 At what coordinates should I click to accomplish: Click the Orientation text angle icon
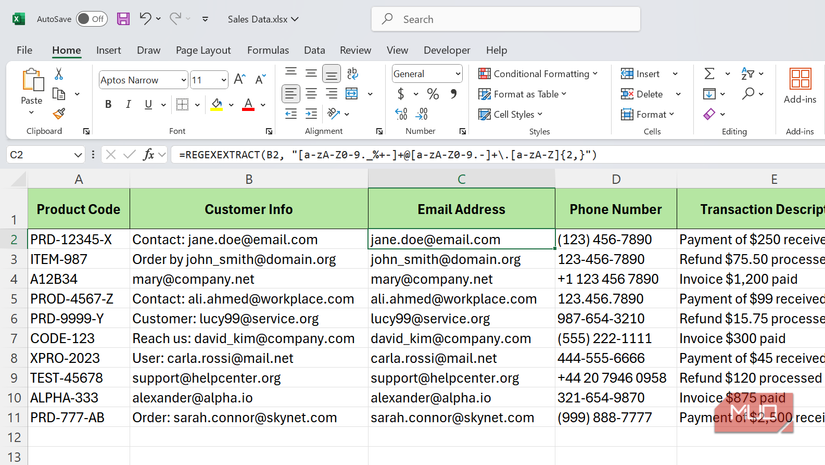(333, 113)
